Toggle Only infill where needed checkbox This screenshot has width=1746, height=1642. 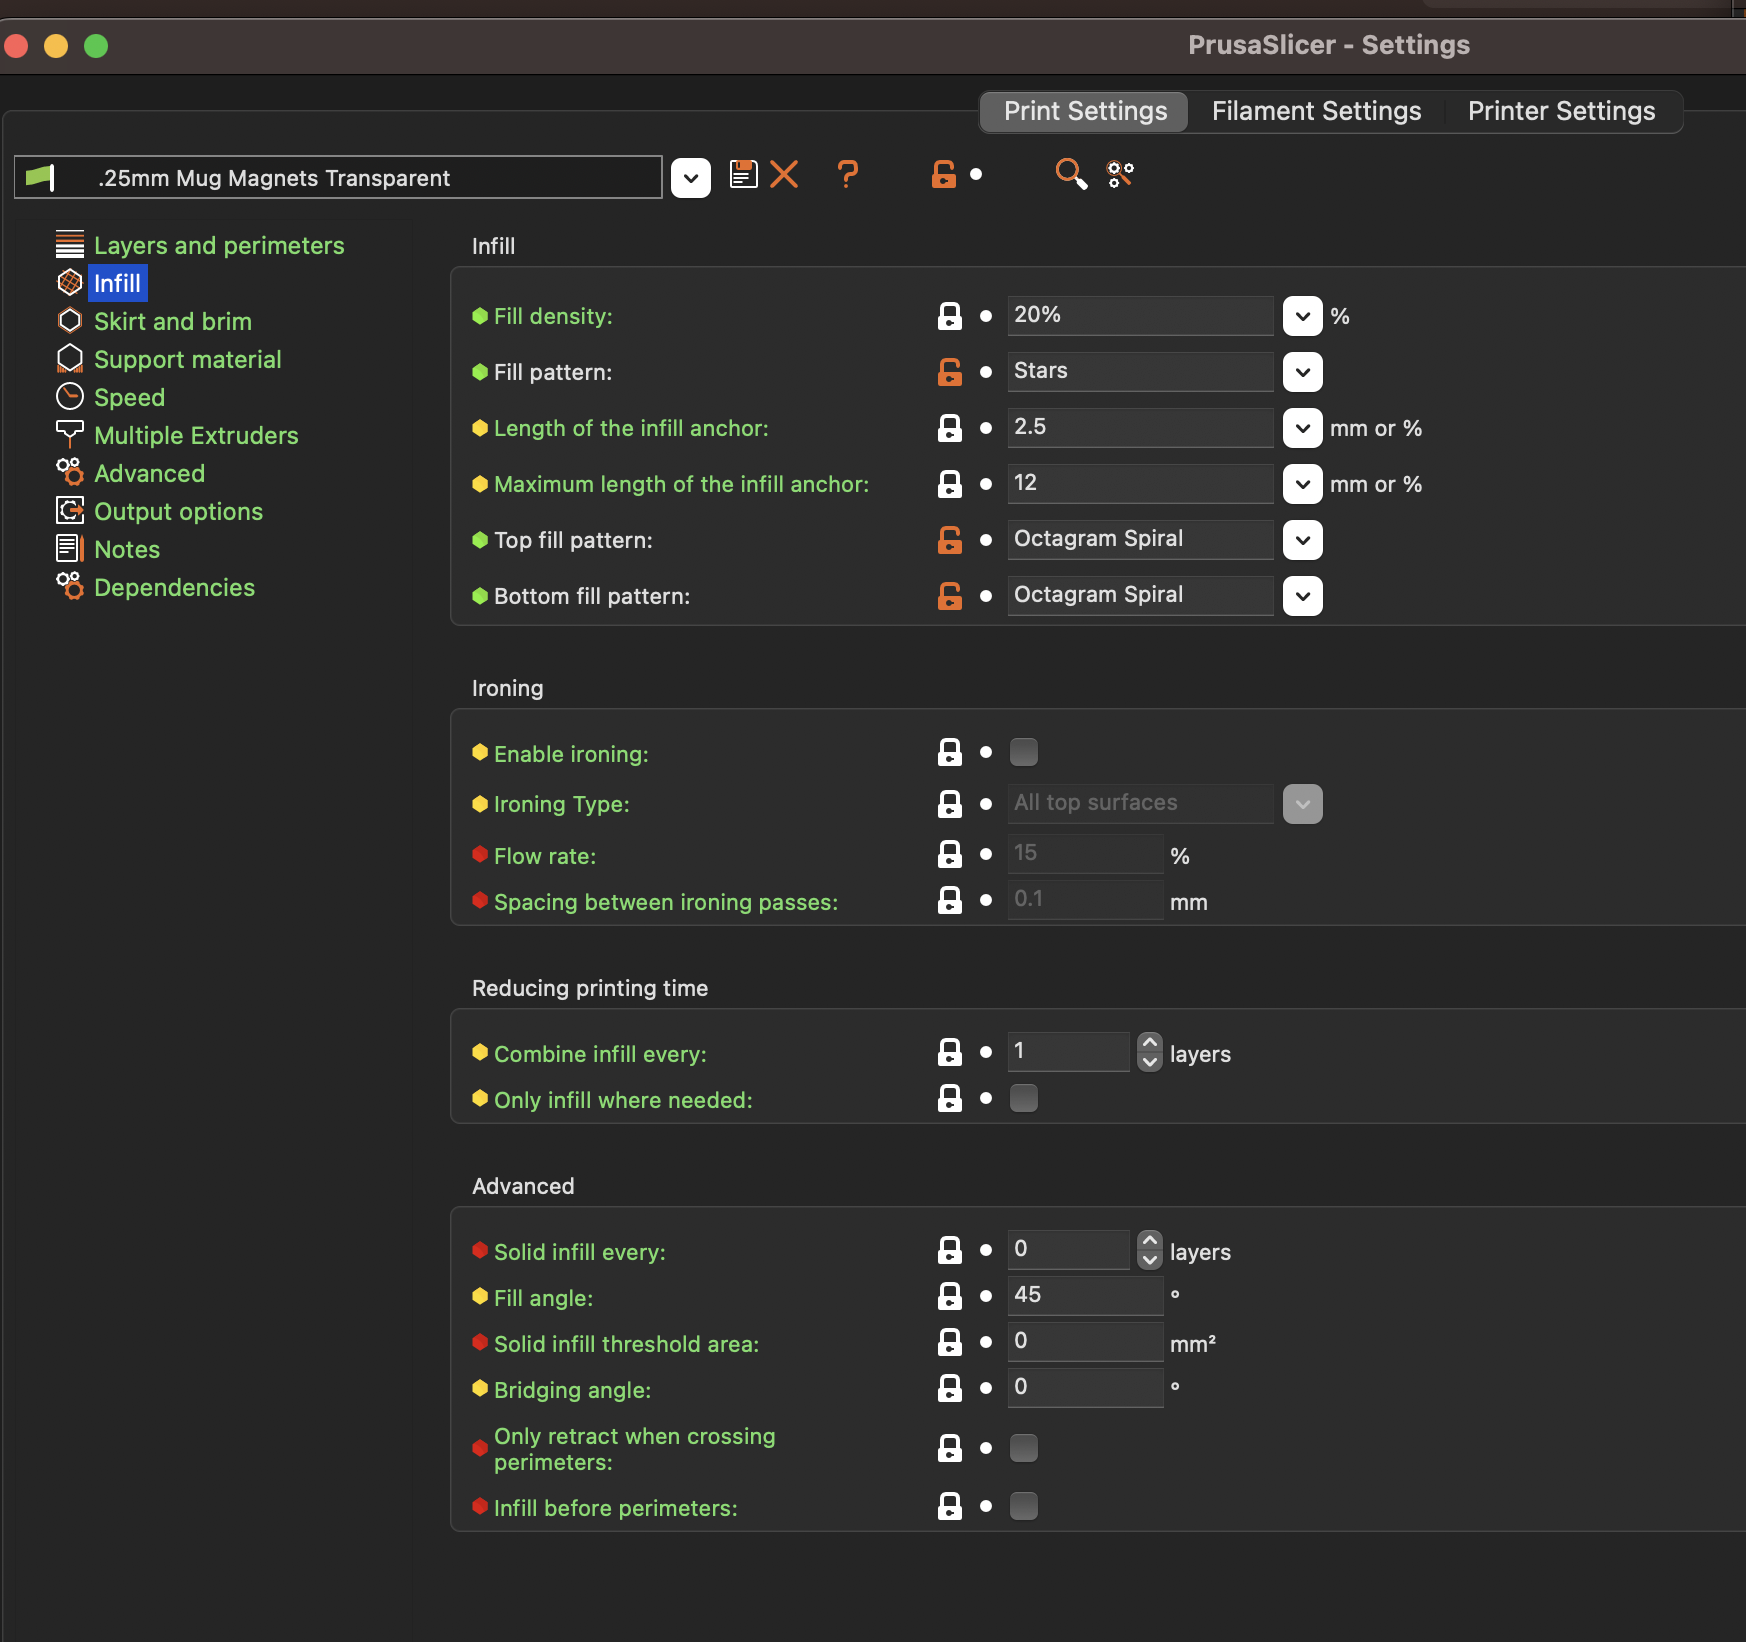1024,1098
